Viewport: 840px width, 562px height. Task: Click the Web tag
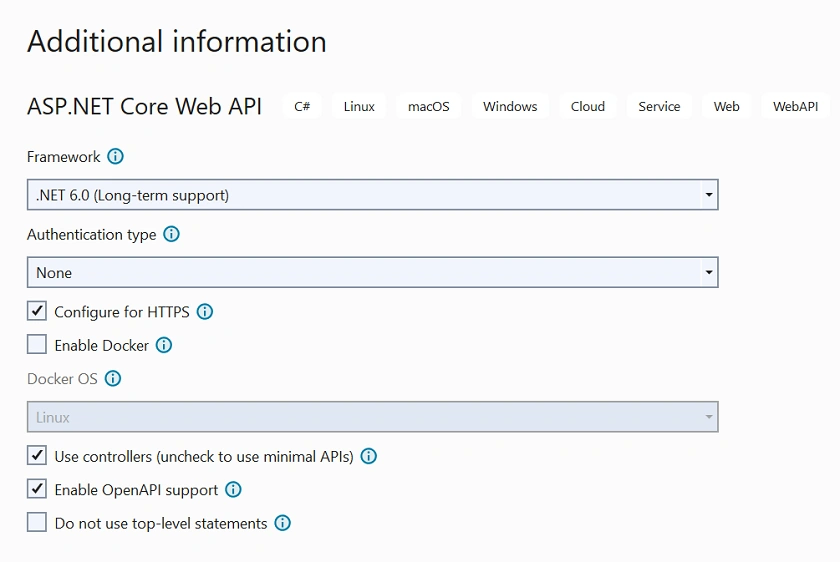click(x=726, y=106)
